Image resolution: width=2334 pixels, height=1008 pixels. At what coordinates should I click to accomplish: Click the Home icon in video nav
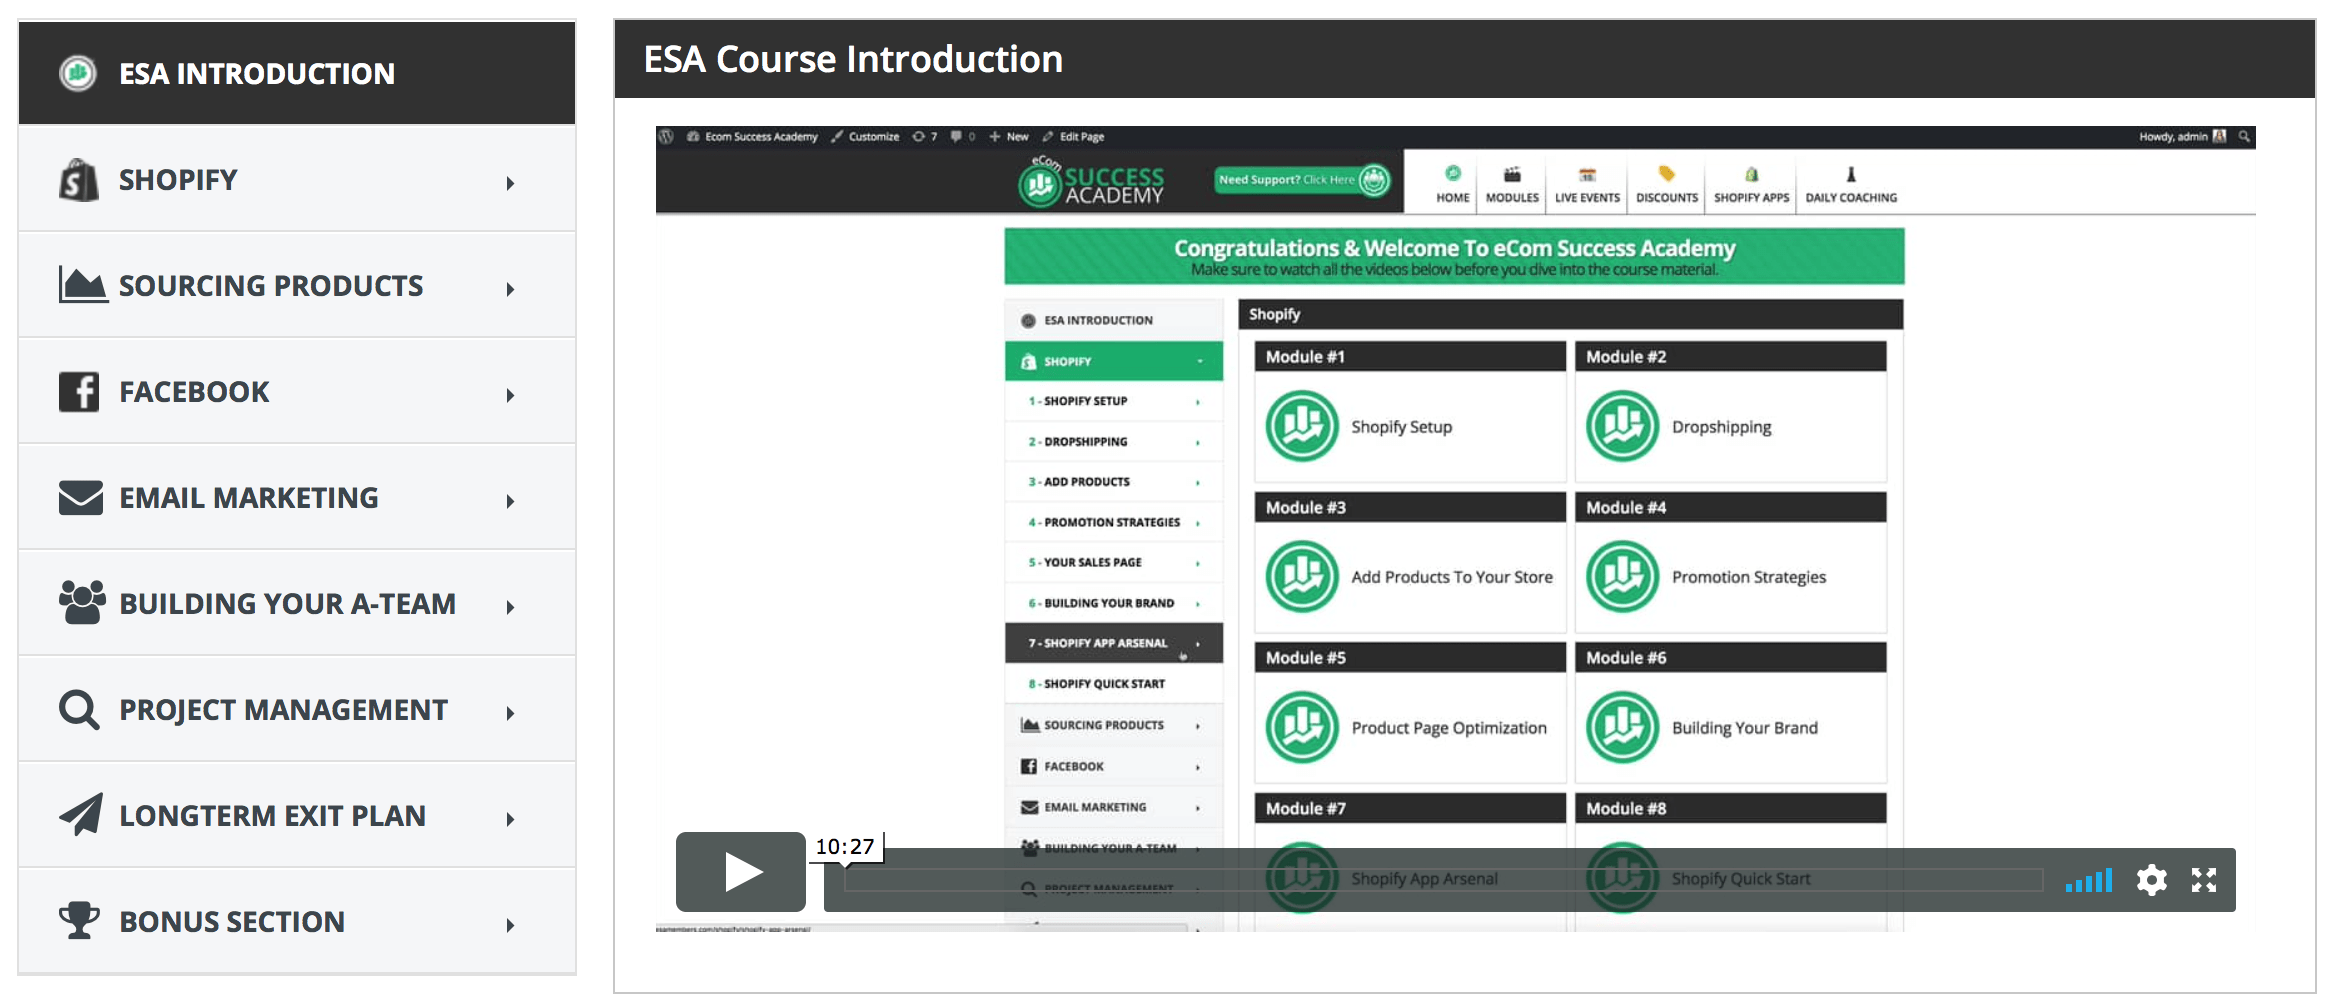tap(1453, 174)
